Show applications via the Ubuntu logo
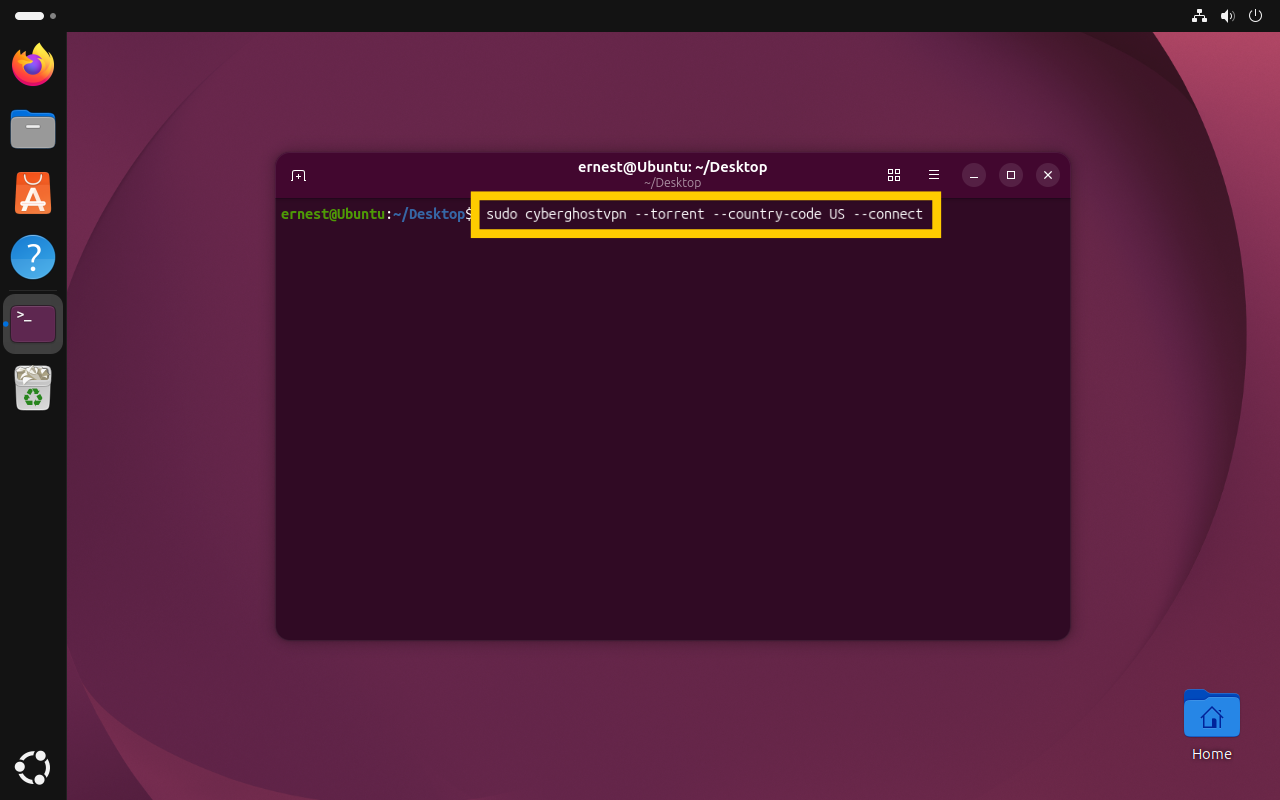Viewport: 1280px width, 800px height. tap(33, 767)
